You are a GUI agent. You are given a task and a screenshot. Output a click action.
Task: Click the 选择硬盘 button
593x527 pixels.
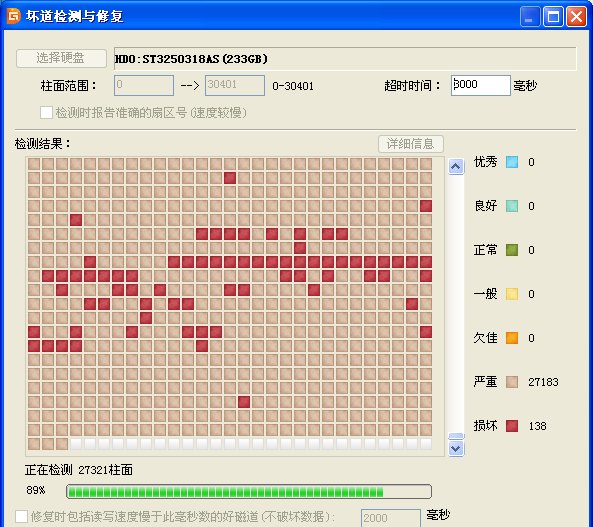(61, 58)
